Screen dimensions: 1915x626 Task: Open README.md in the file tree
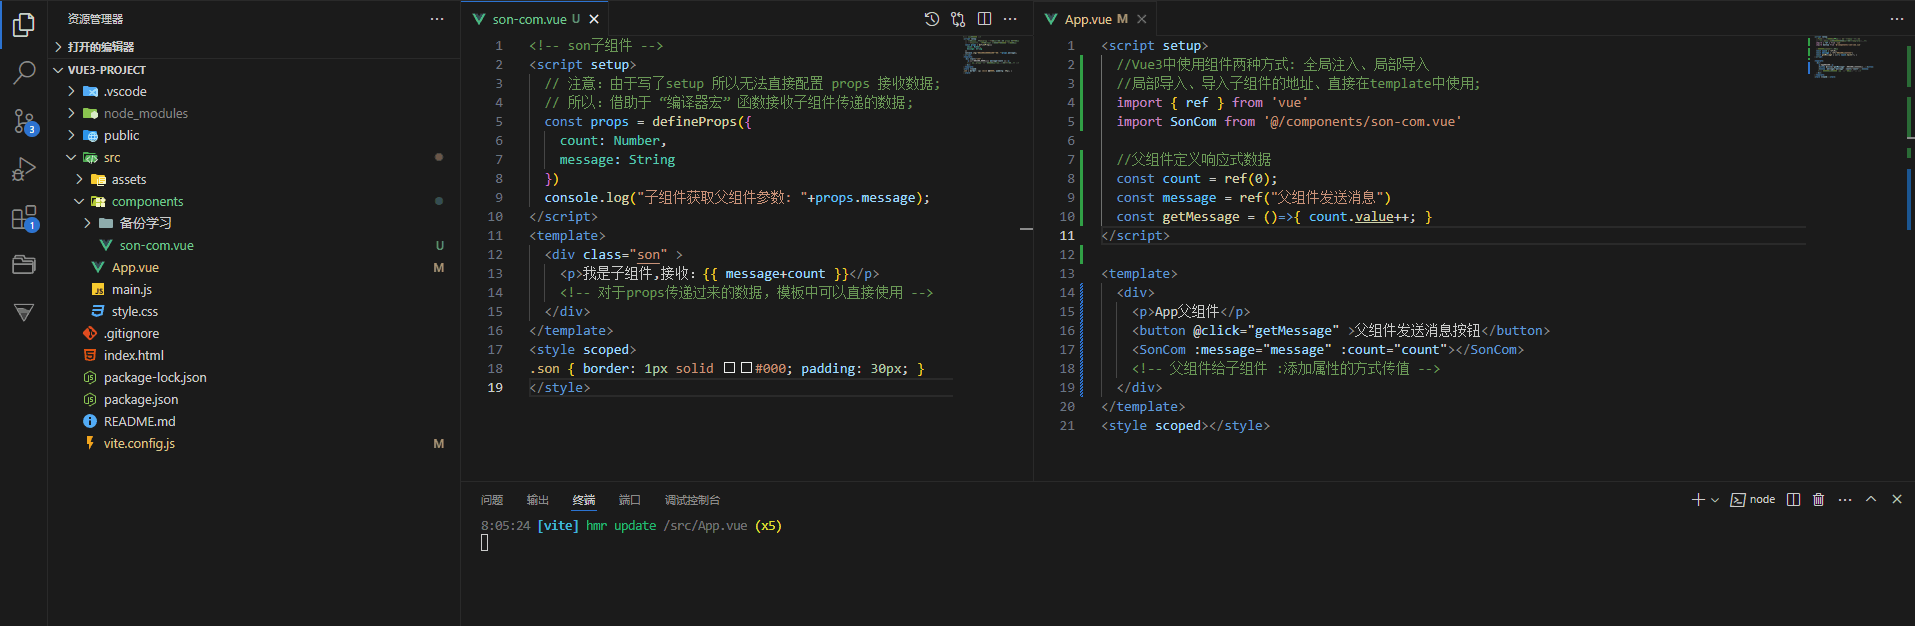pos(254,421)
